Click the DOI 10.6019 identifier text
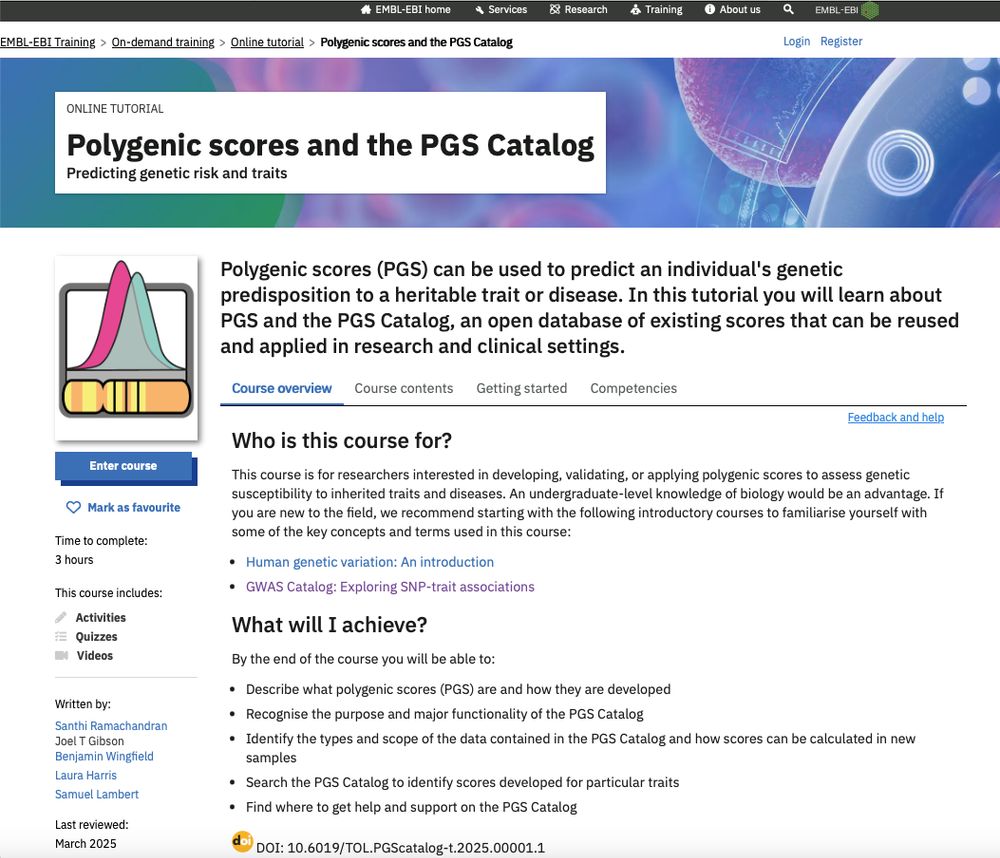Screen dimensions: 1000x858 coord(401,848)
